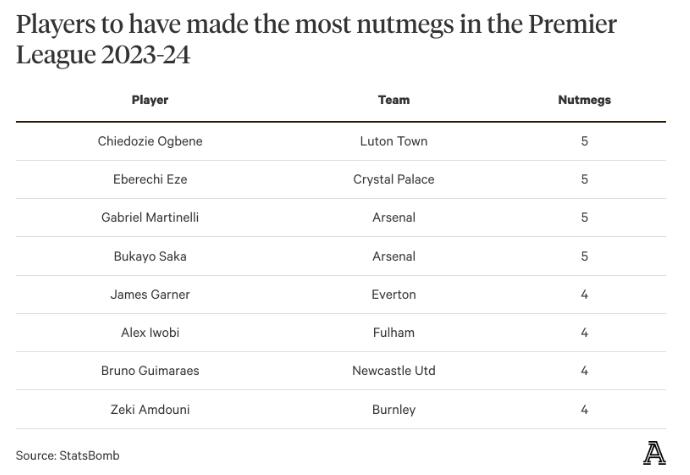Select Zeki Amdouni player cell
Screen dimensions: 690x475
click(150, 409)
